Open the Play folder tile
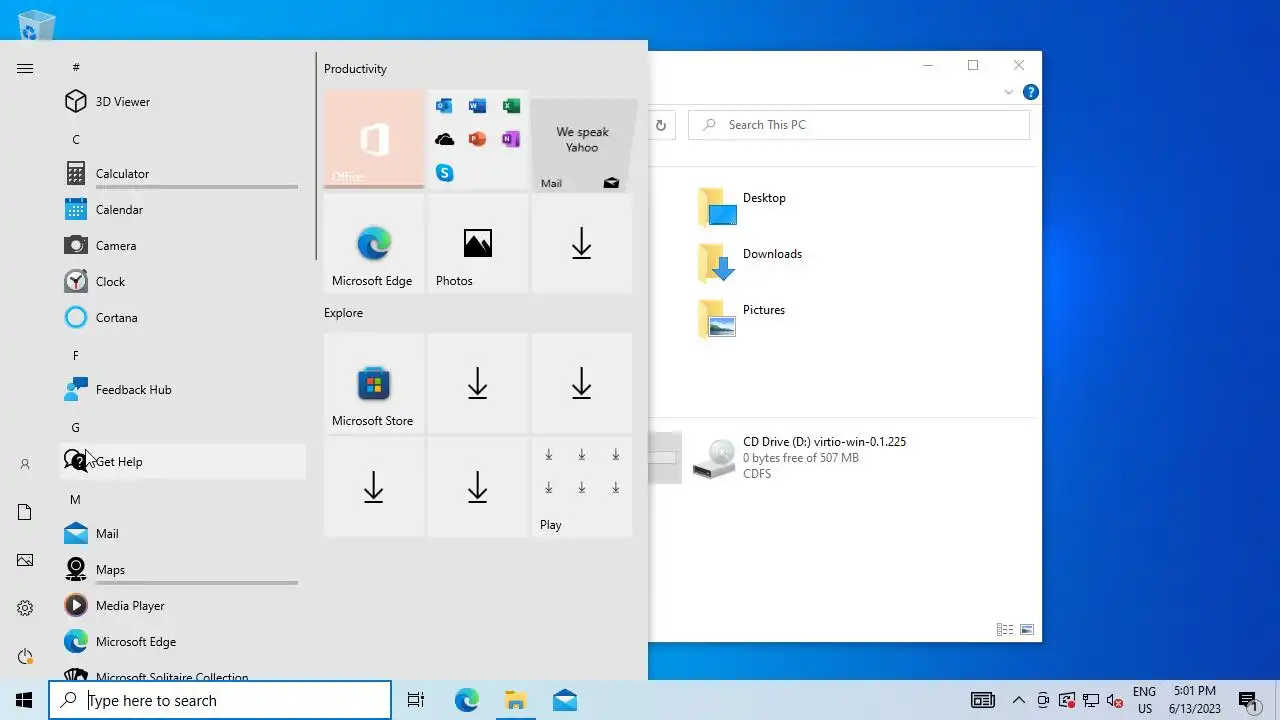Viewport: 1280px width, 720px height. pyautogui.click(x=582, y=488)
